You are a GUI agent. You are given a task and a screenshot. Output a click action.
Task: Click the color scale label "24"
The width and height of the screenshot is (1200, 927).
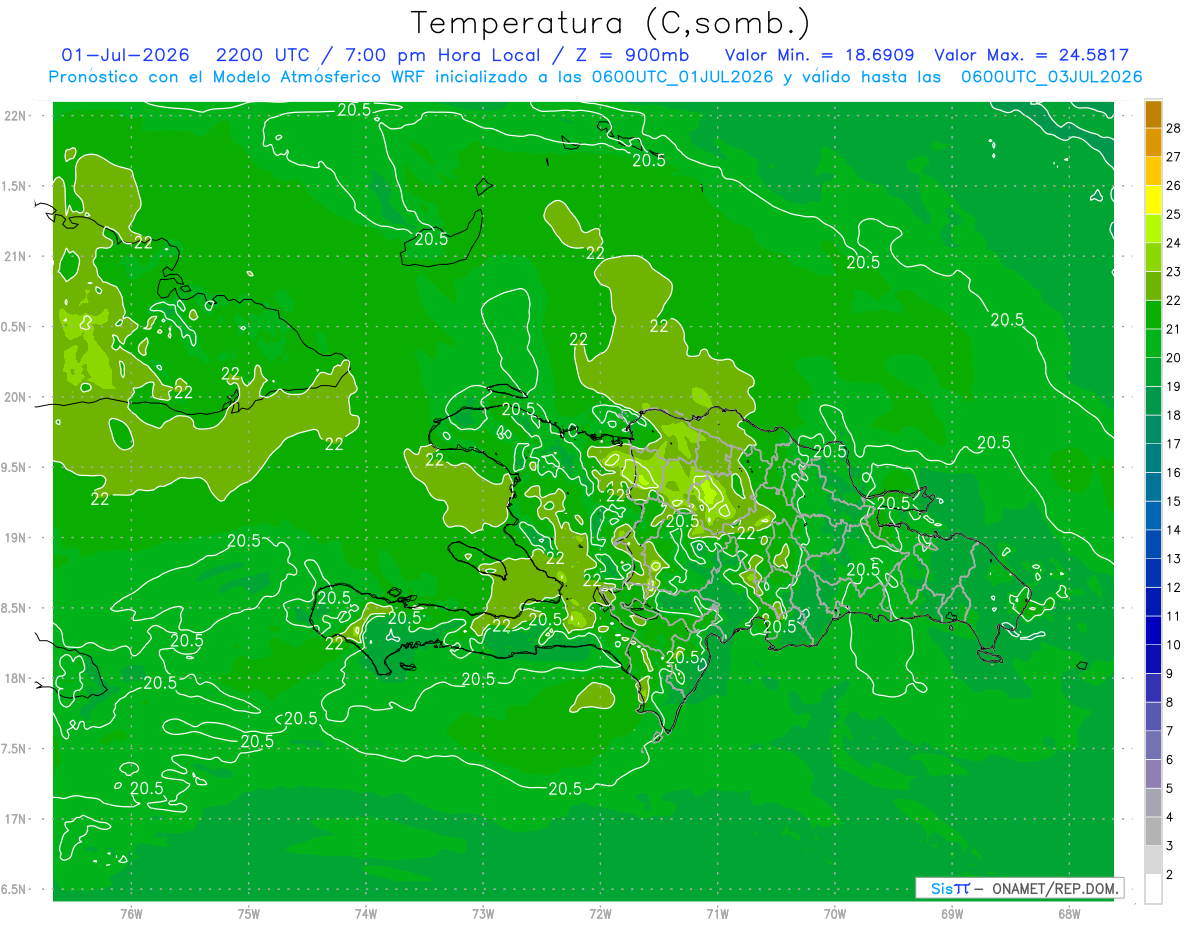(1174, 243)
